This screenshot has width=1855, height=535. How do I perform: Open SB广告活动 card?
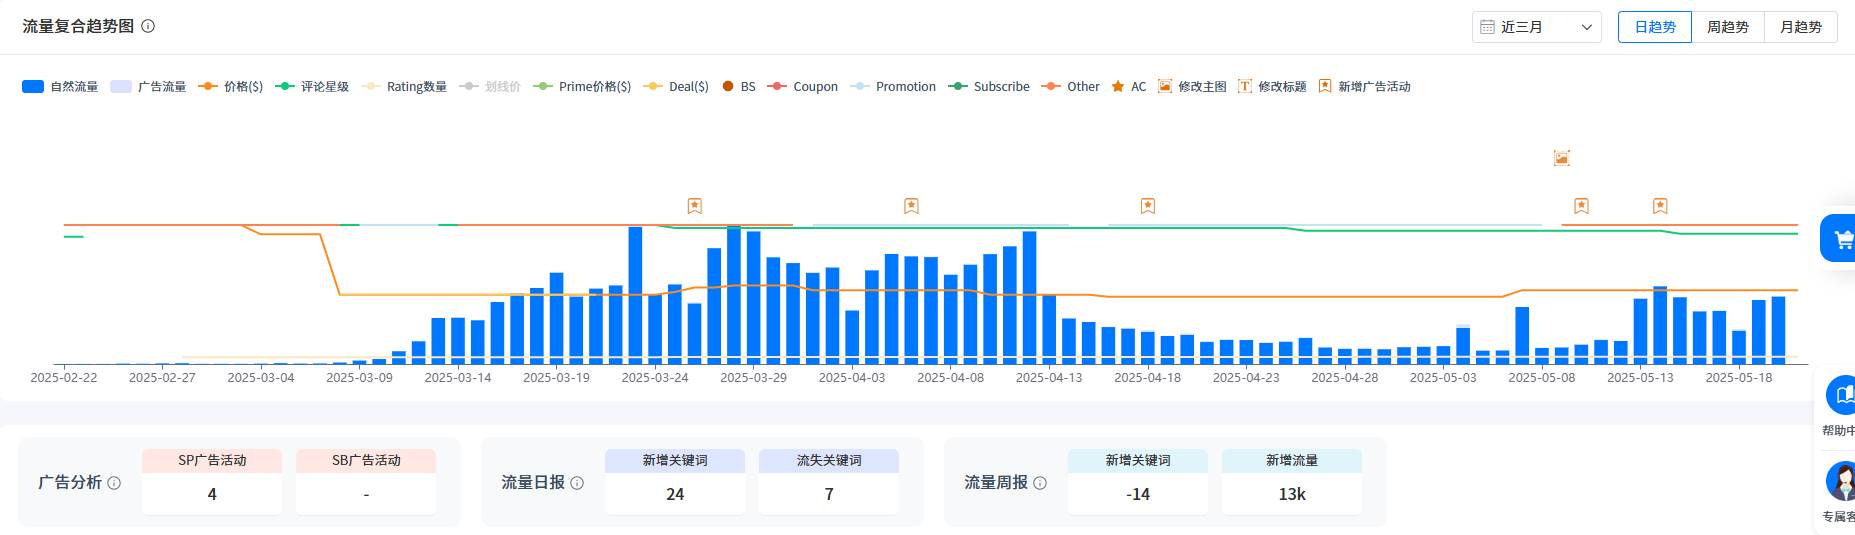point(366,482)
